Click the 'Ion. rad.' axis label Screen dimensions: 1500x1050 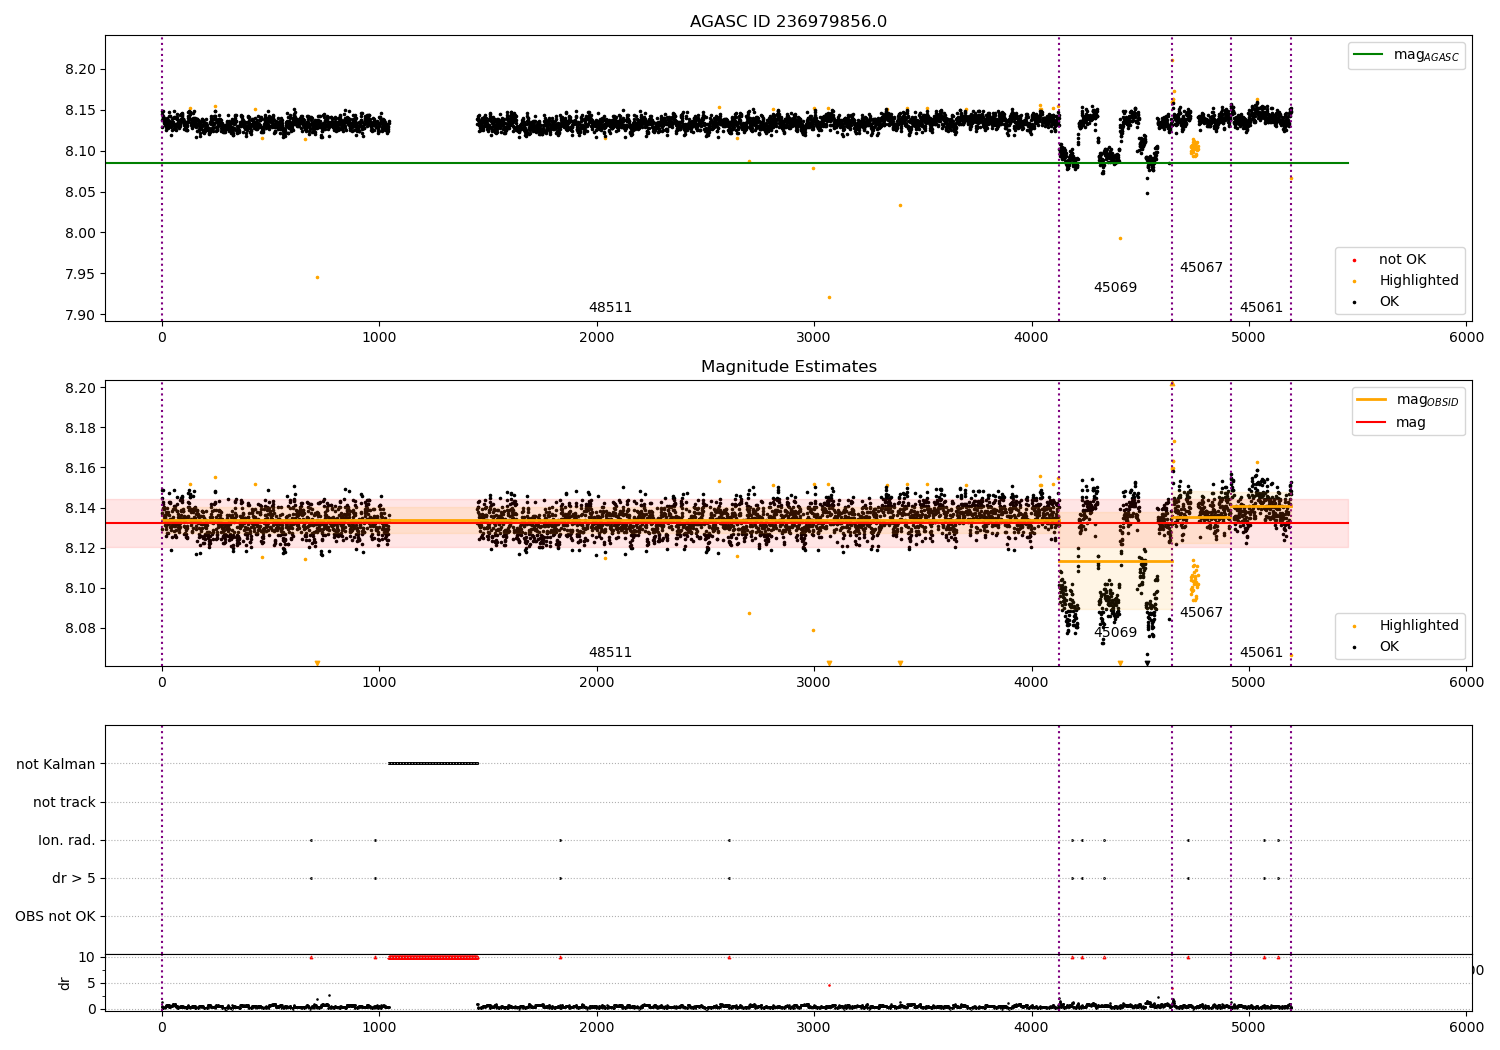click(x=67, y=840)
